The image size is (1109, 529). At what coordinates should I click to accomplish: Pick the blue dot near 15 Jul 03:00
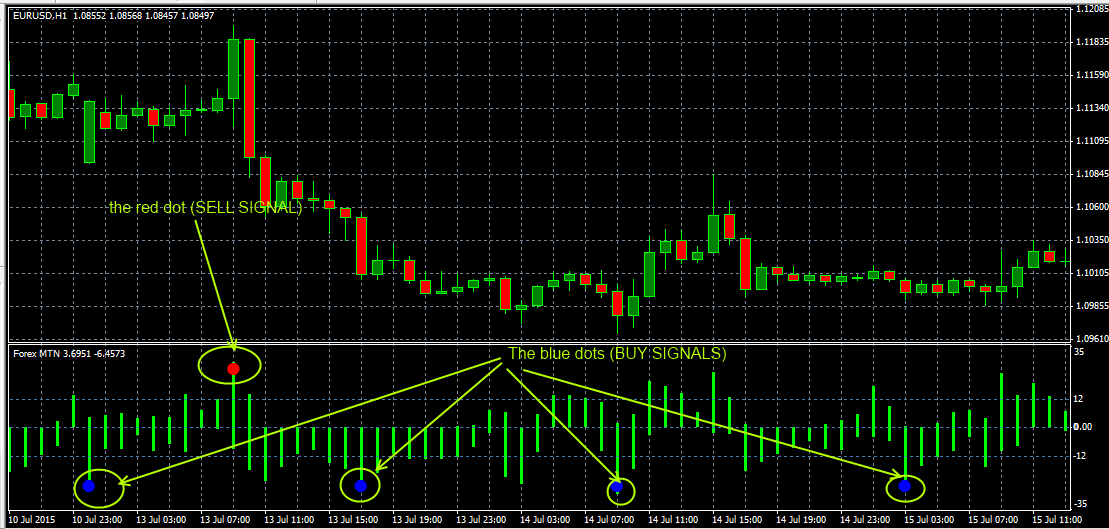[905, 486]
